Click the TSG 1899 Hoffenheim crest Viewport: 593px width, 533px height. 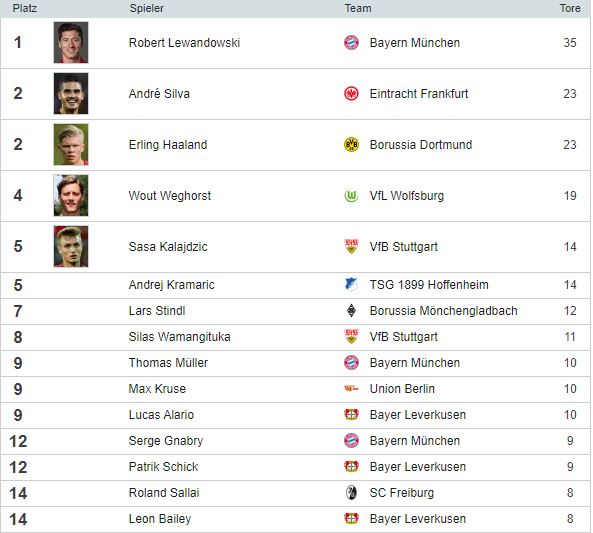coord(351,284)
